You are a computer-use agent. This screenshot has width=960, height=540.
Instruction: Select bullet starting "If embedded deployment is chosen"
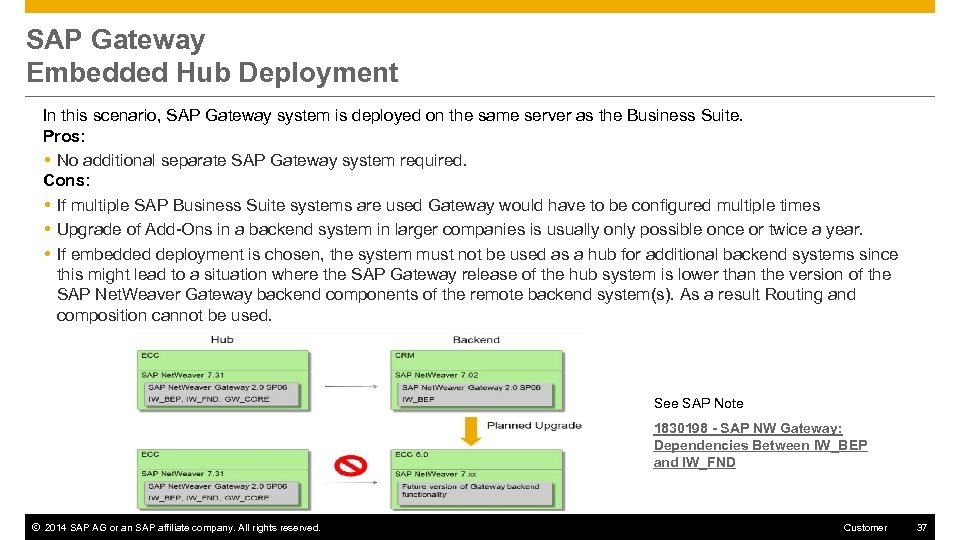coord(478,285)
